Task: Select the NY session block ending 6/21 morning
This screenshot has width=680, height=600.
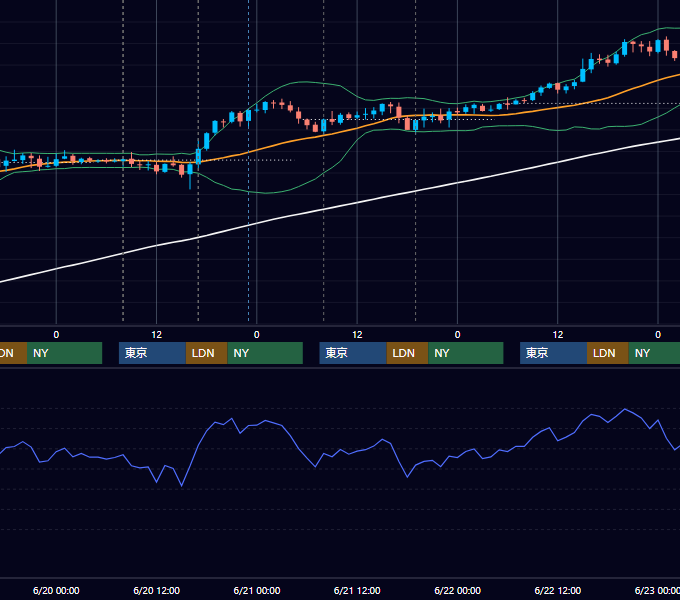Action: [x=265, y=353]
